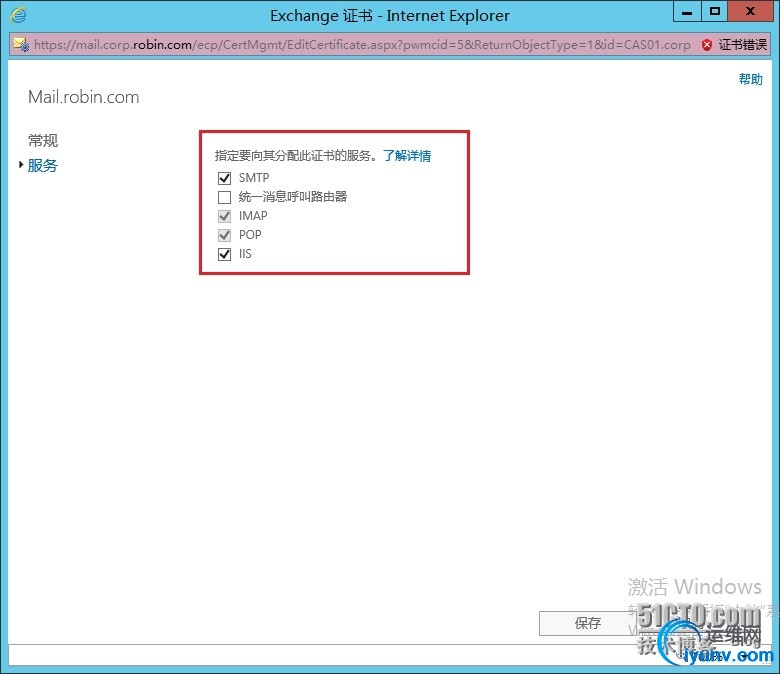Toggle the POP service checkbox
This screenshot has width=780, height=674.
tap(224, 235)
